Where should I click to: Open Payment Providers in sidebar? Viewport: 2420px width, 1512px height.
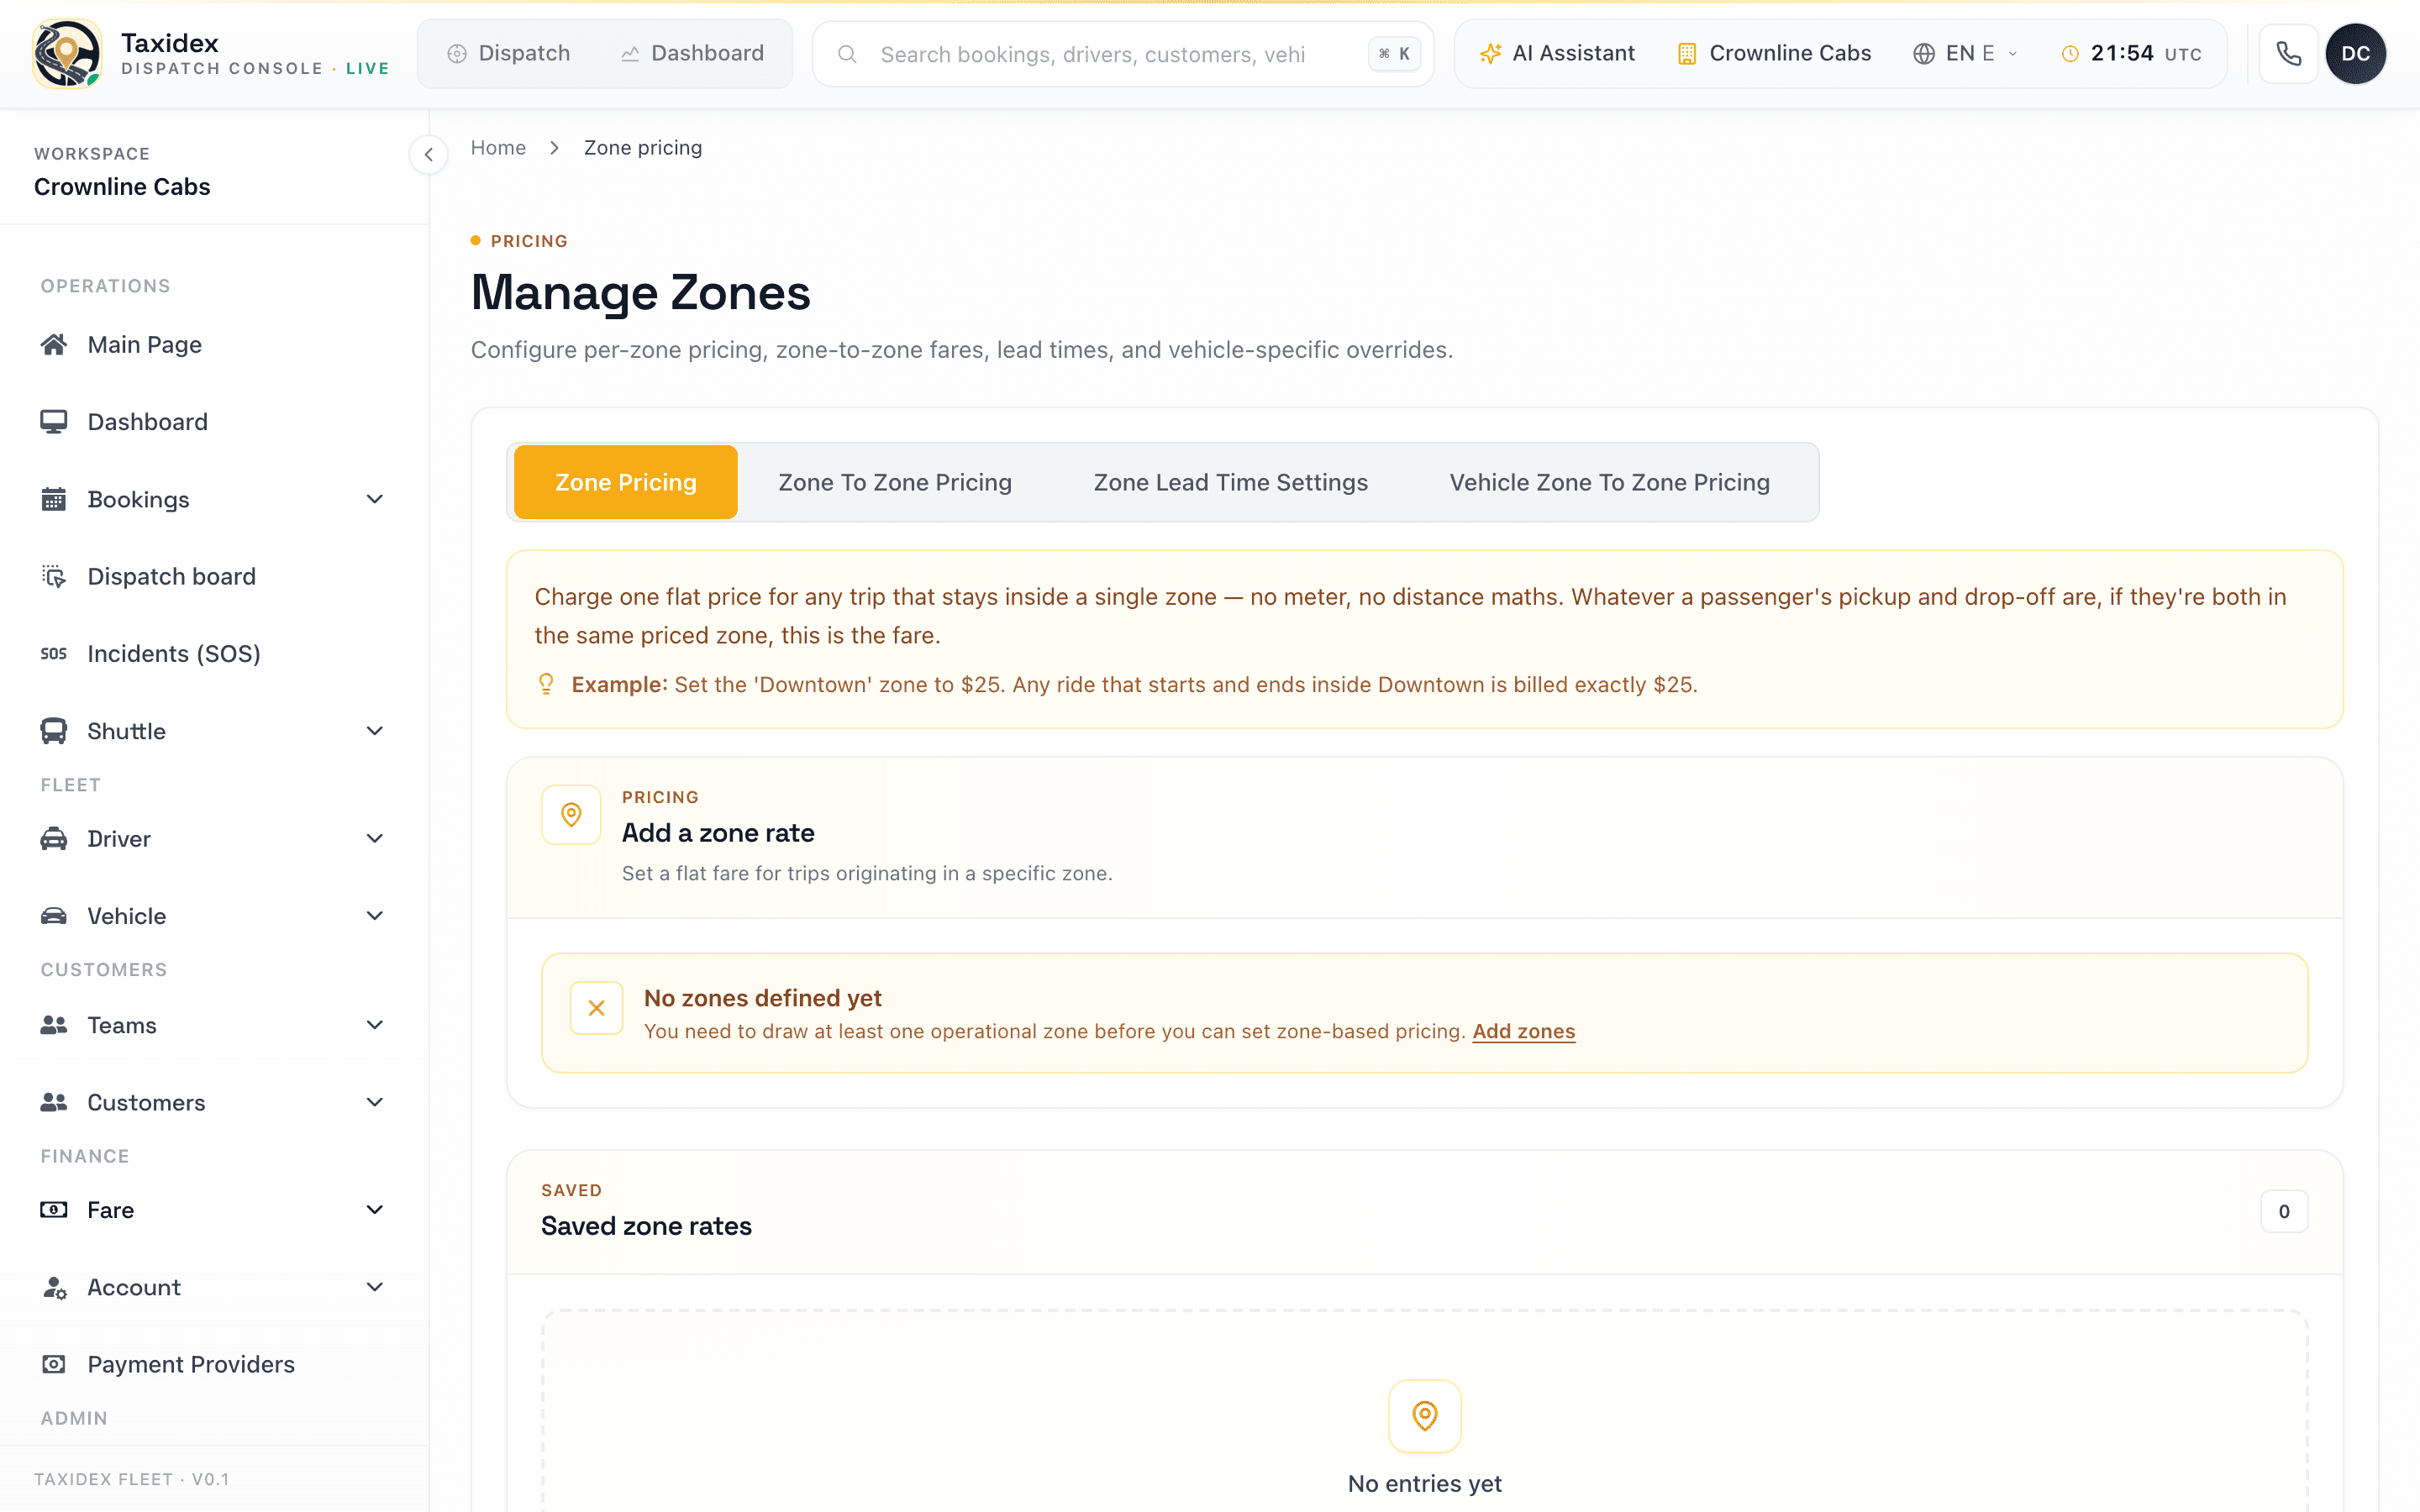tap(213, 1364)
